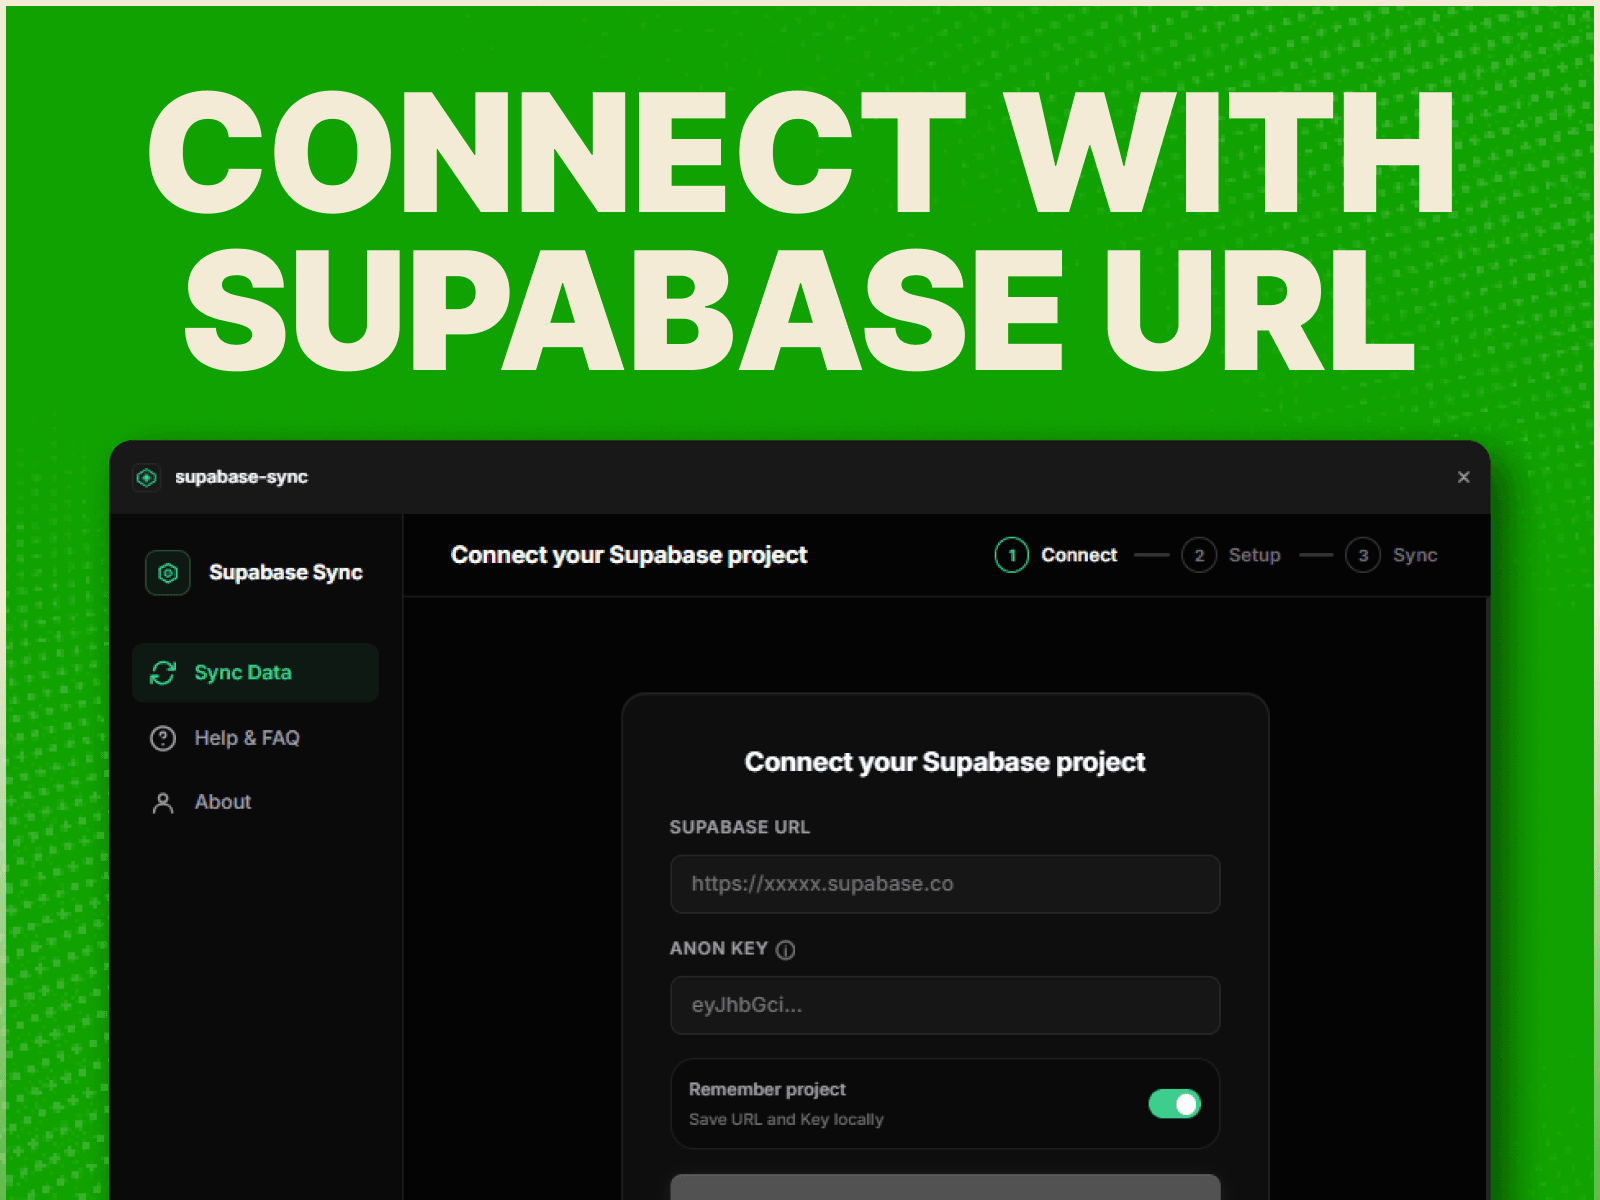Click the Help & FAQ question mark icon
This screenshot has height=1200, width=1600.
(163, 738)
